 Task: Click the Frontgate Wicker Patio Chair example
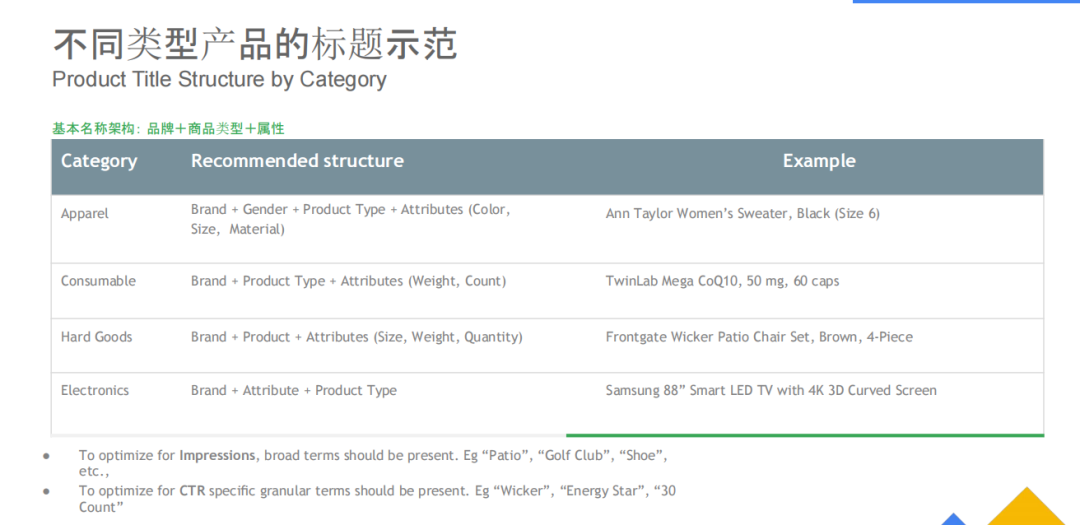[758, 337]
